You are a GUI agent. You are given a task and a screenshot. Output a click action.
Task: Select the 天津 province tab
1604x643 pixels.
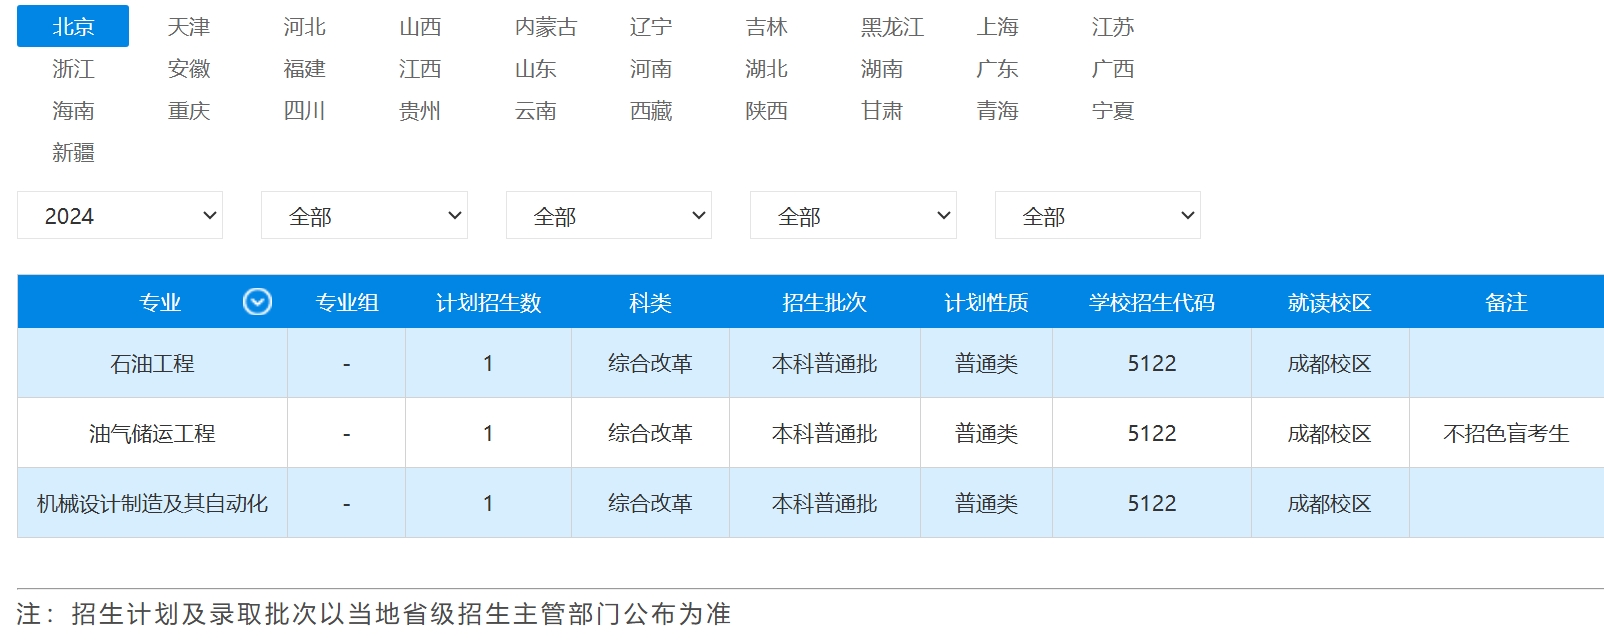point(189,26)
